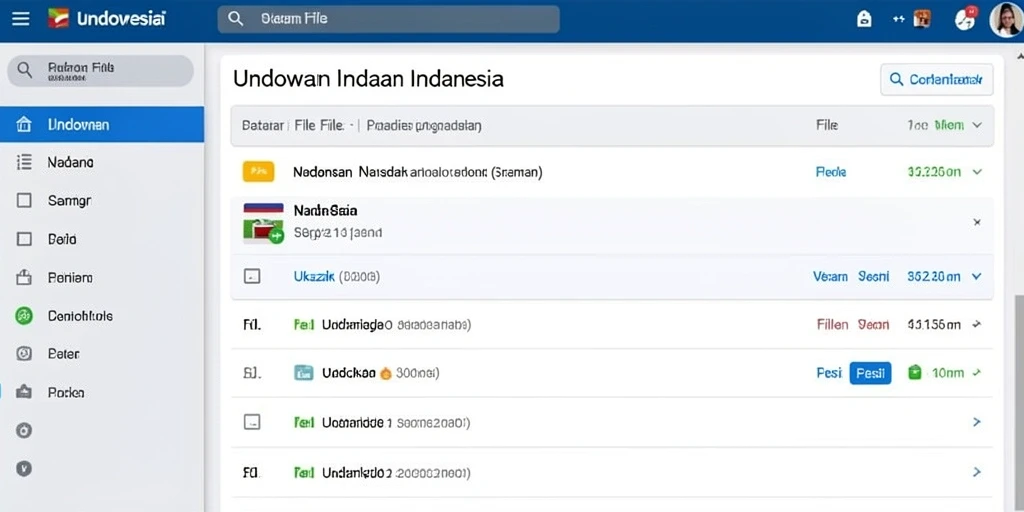Screen dimensions: 1024x512
Task: Click the Fillen link in Undamiagao row
Action: click(x=833, y=324)
